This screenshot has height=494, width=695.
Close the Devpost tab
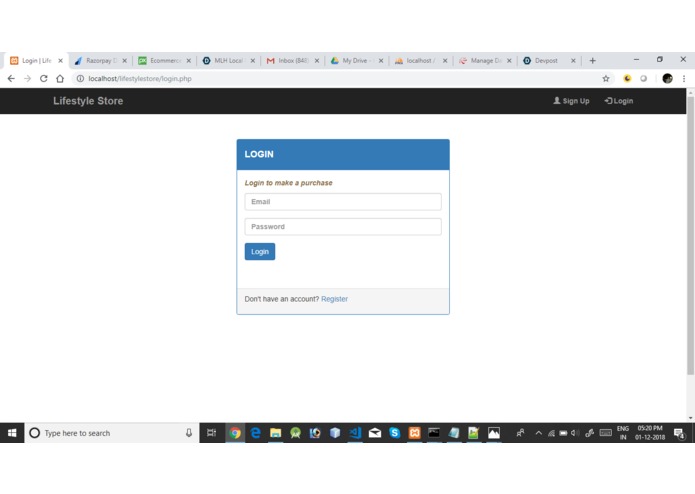coord(573,61)
